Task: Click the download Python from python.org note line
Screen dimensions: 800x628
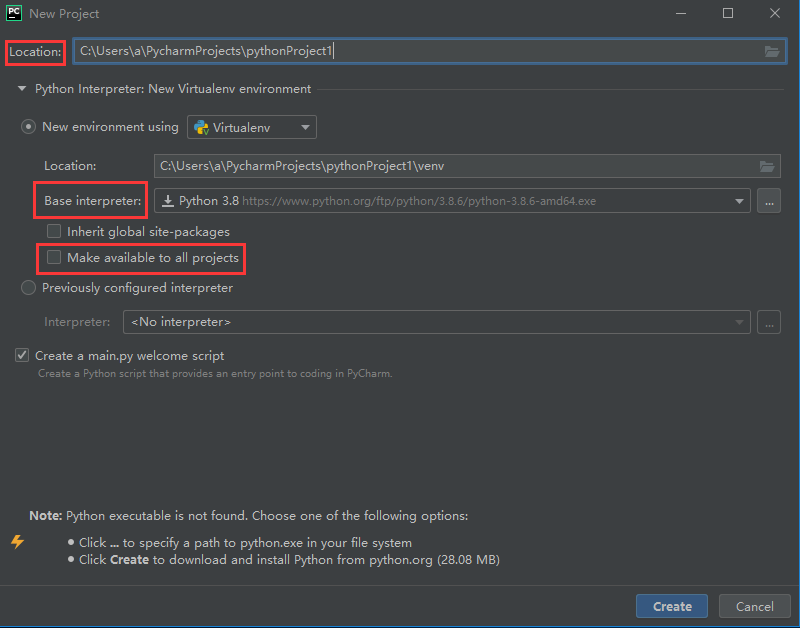Action: pos(289,560)
